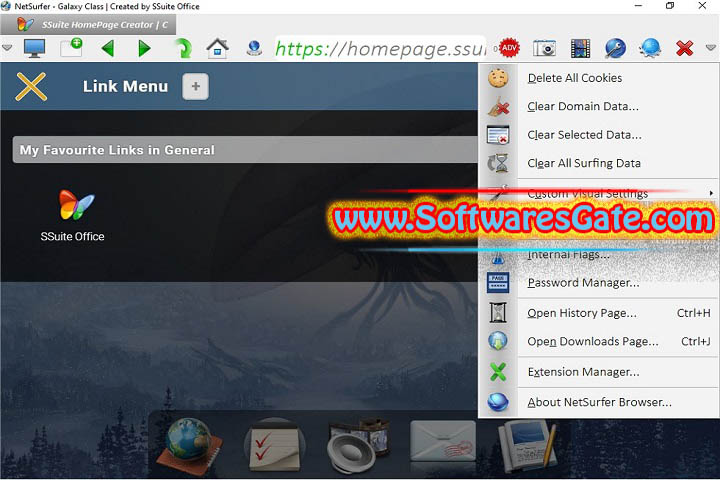Open the newspaper and pencil dock icon
The height and width of the screenshot is (480, 720).
[x=528, y=446]
